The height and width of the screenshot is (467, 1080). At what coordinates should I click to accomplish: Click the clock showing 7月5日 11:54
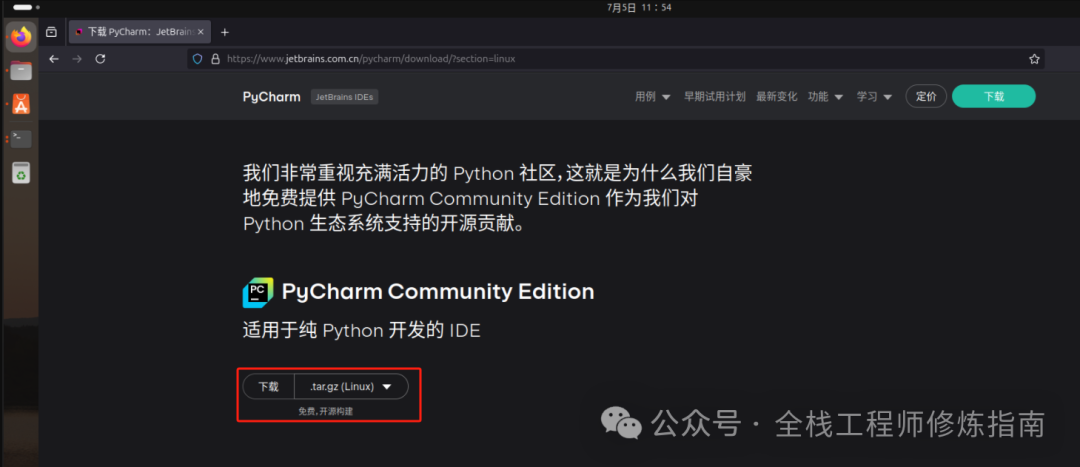pyautogui.click(x=639, y=8)
